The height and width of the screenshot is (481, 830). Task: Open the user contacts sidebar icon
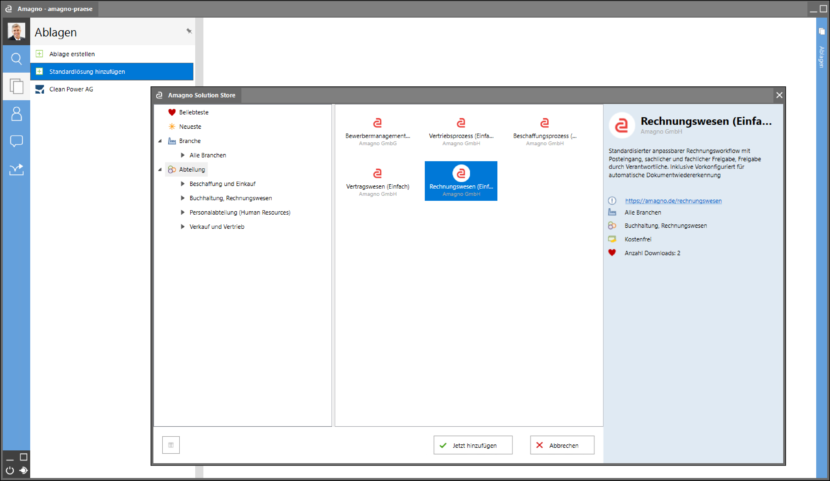point(16,114)
